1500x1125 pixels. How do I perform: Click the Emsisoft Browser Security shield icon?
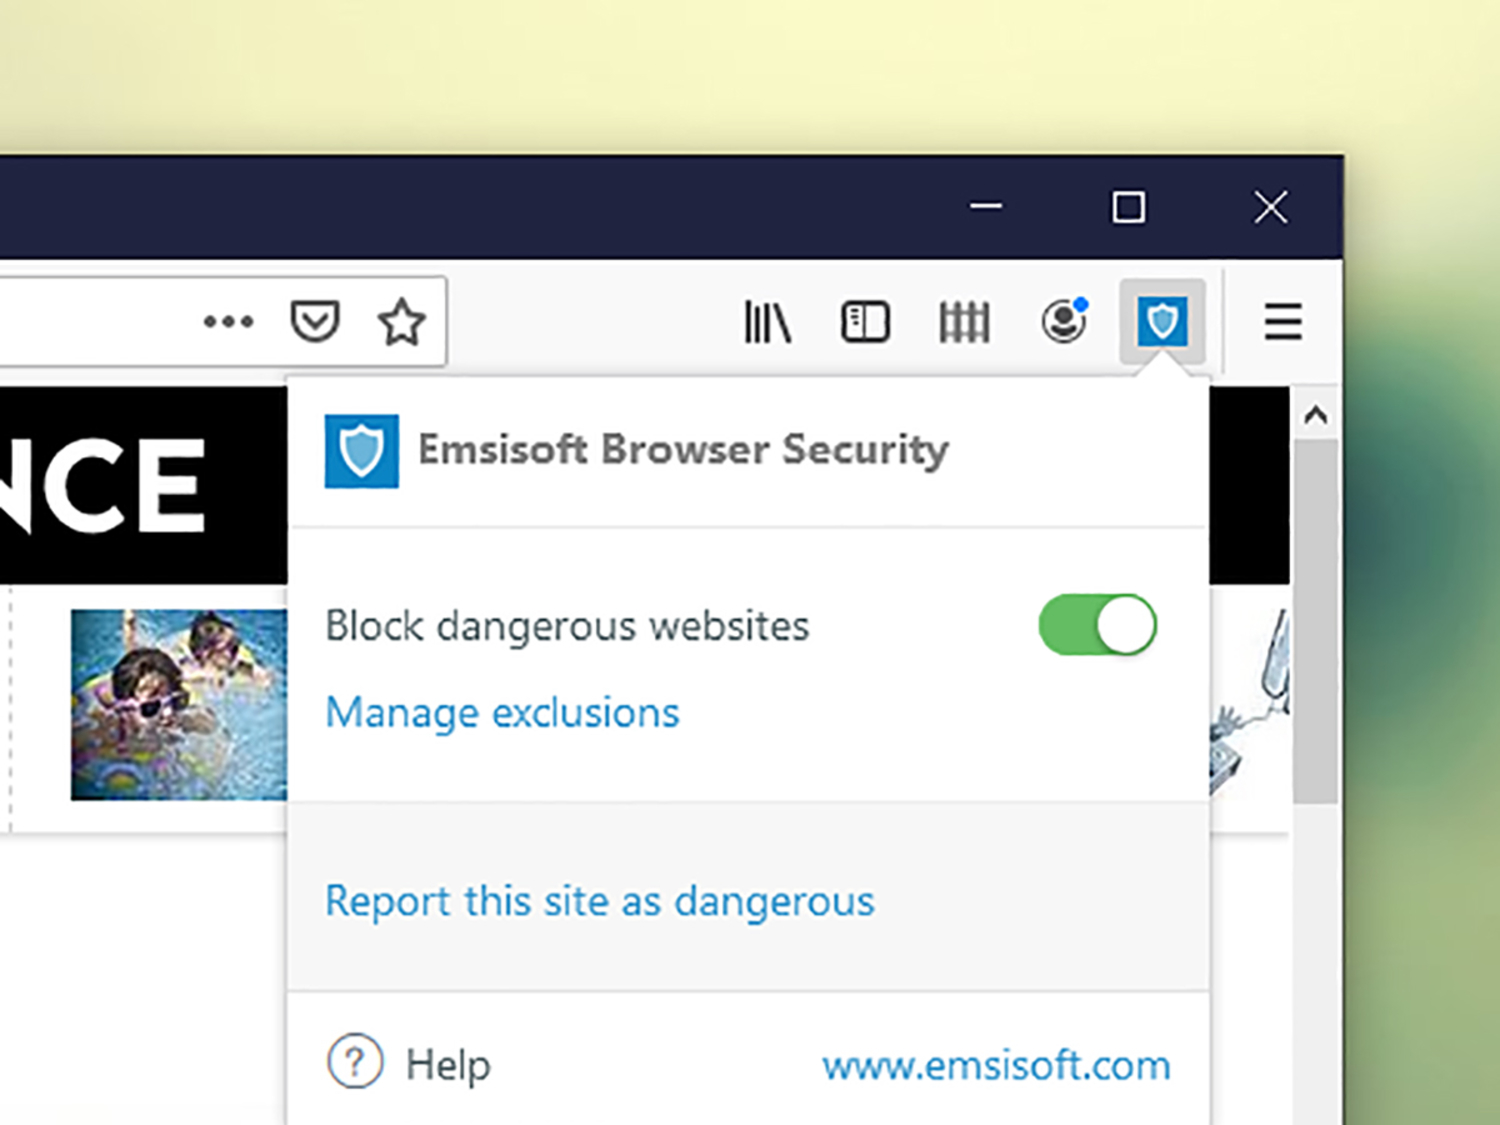(1162, 322)
